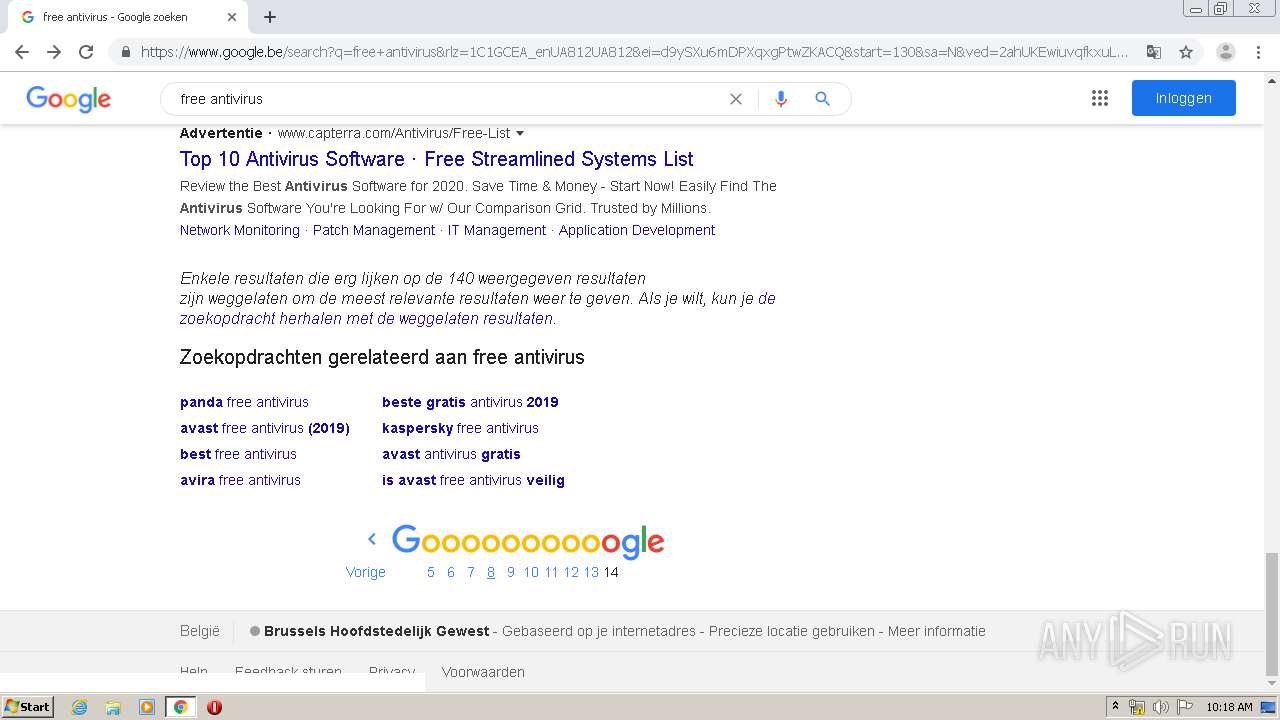Search related: panda free antivirus

click(x=244, y=402)
